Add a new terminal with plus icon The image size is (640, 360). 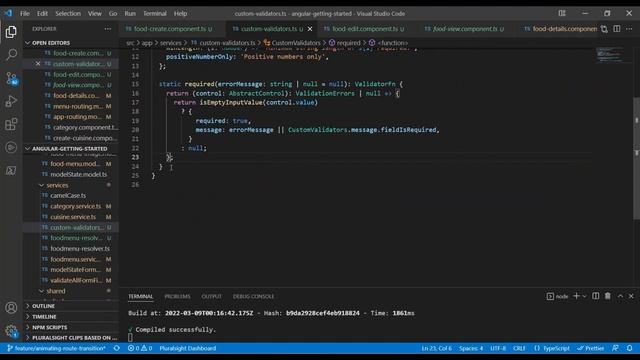coord(576,296)
